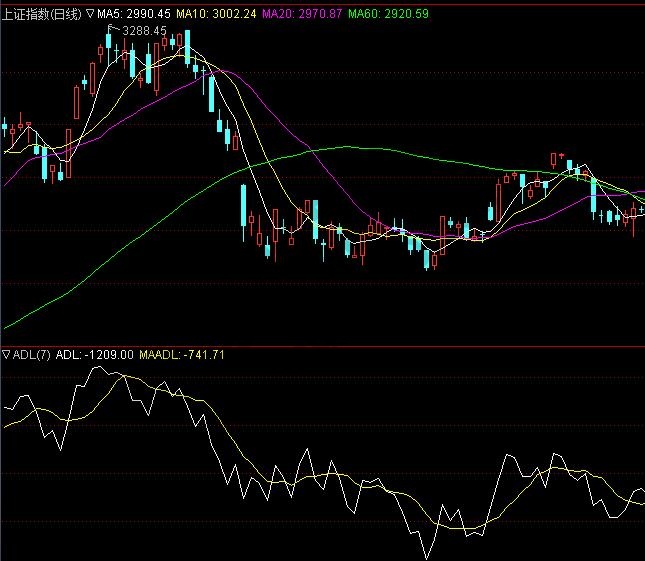Open the dropdown triangle beside 上证指数(日线)
This screenshot has width=645, height=561.
pyautogui.click(x=91, y=14)
